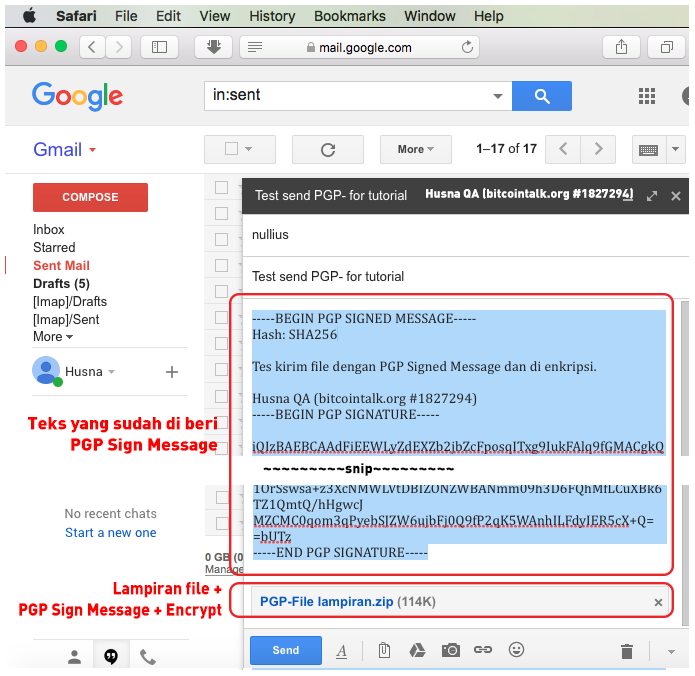Insert files using Google Drive icon
Viewport: 695px width, 676px height.
(x=417, y=650)
